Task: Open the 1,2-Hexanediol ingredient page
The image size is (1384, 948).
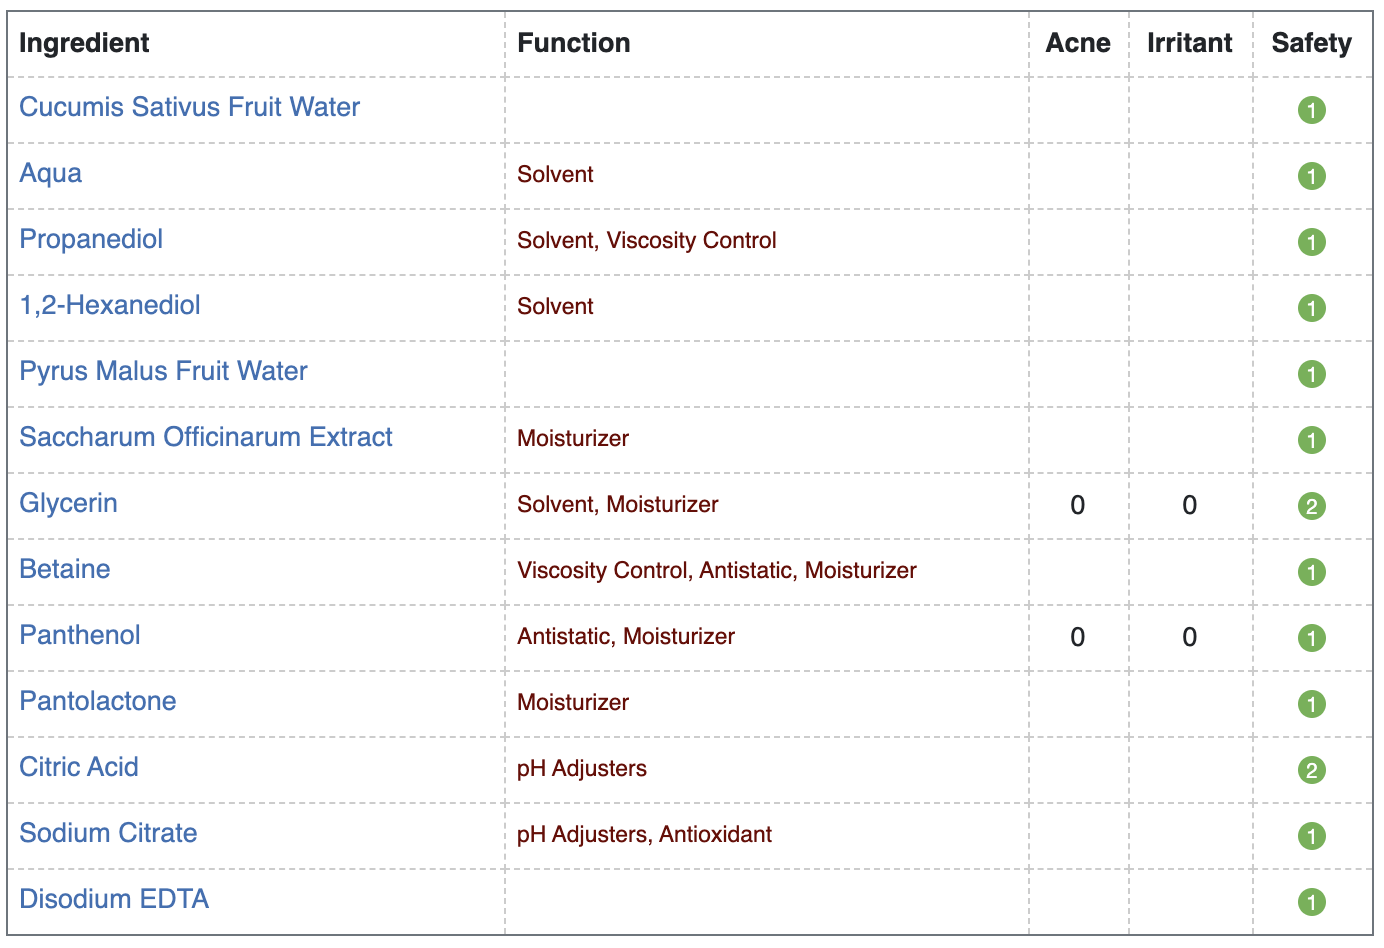Action: (x=110, y=305)
